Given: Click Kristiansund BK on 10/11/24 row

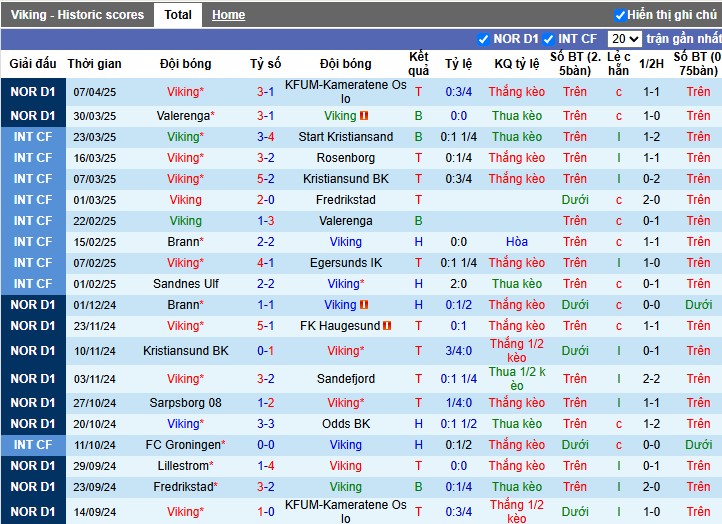Looking at the screenshot, I should 186,351.
